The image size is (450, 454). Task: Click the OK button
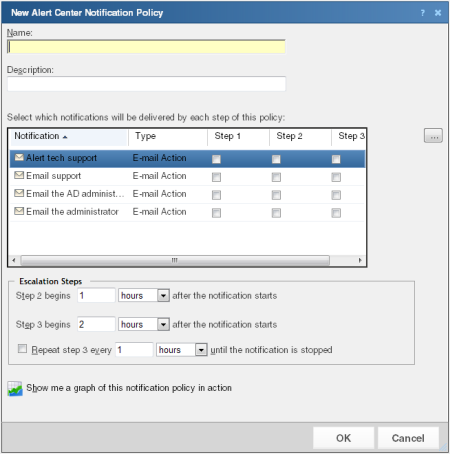coord(343,438)
